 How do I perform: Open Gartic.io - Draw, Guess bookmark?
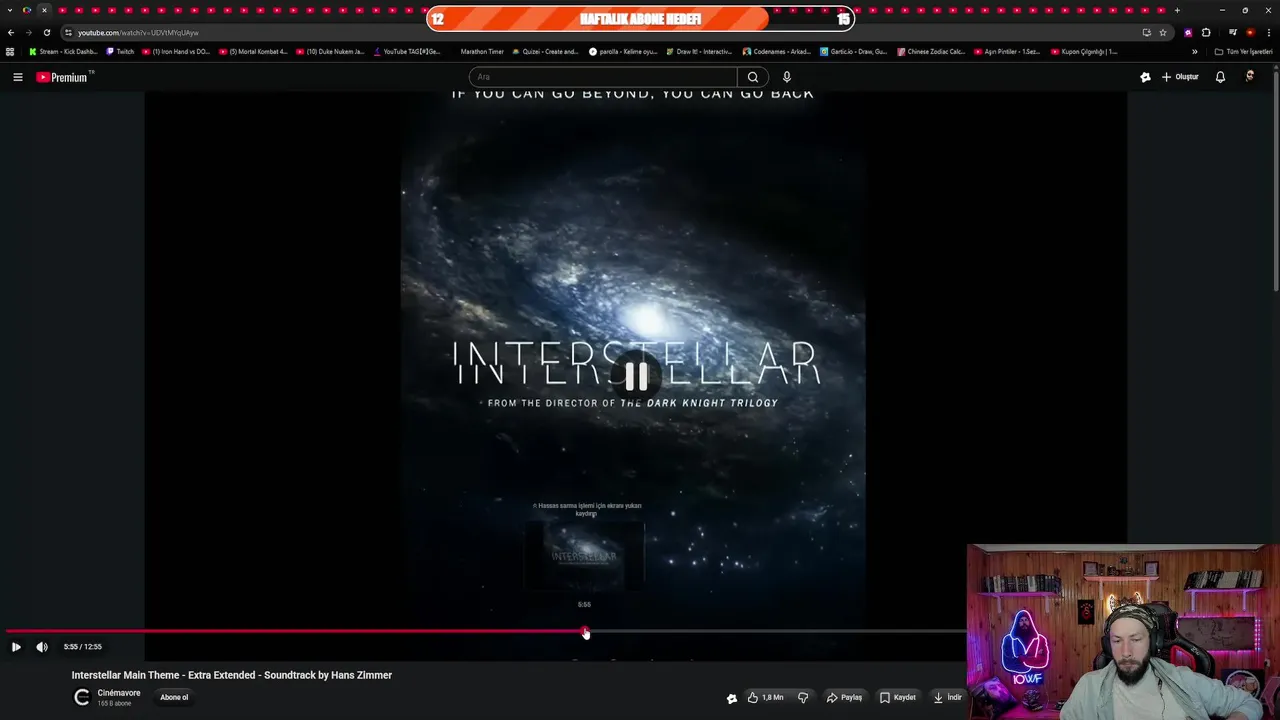tap(854, 51)
